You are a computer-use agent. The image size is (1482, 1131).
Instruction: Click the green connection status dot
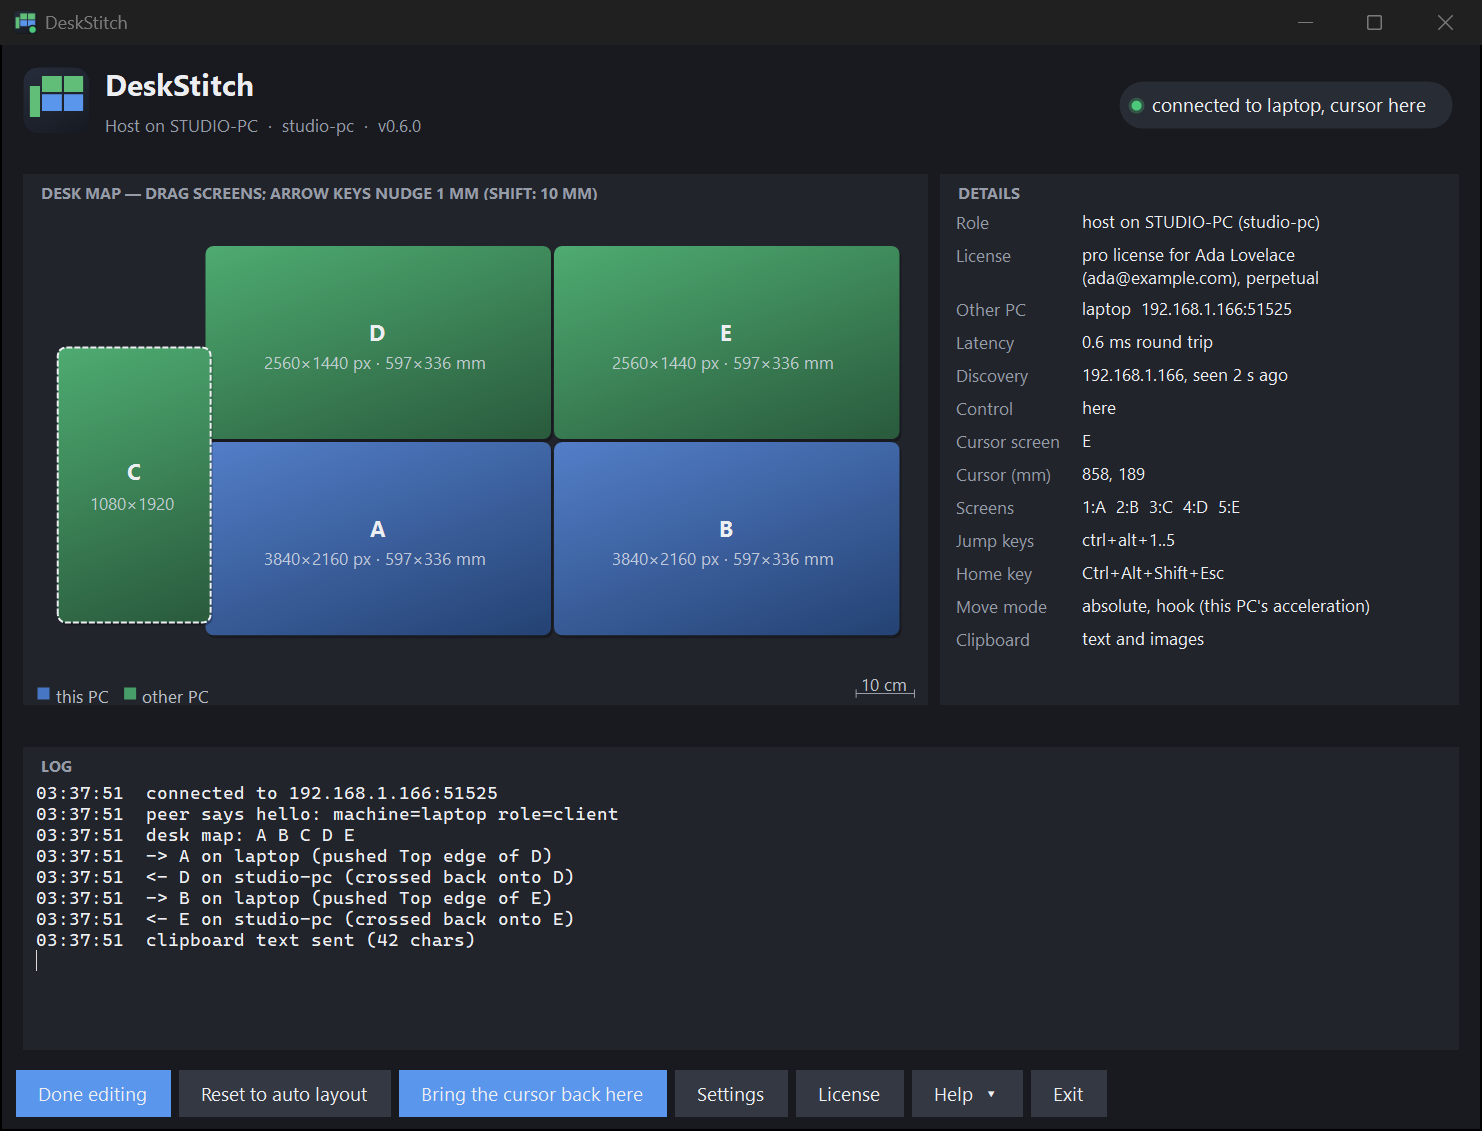click(x=1136, y=106)
